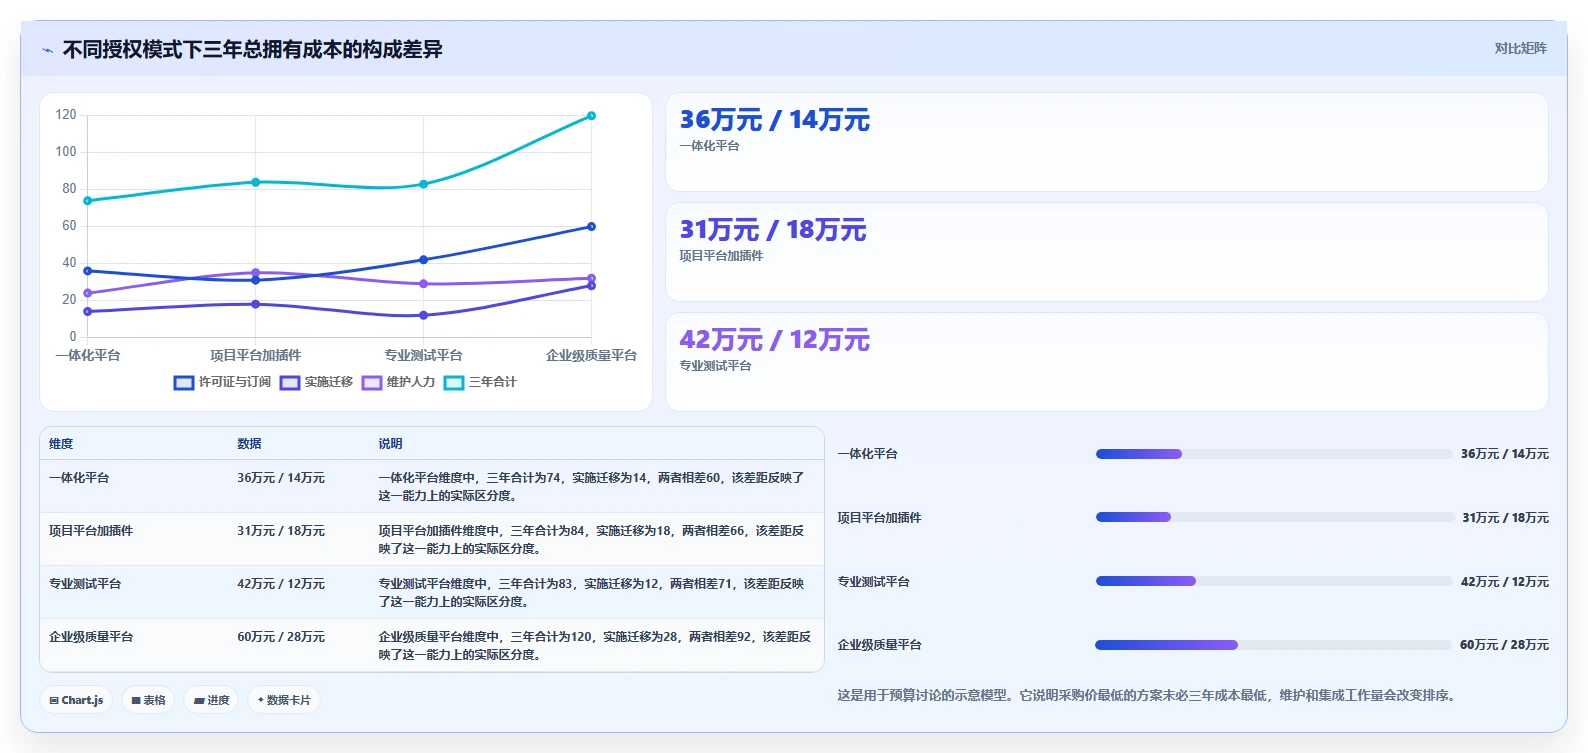This screenshot has width=1588, height=753.
Task: Click table cell 36万元 / 14万元
Action: [281, 478]
